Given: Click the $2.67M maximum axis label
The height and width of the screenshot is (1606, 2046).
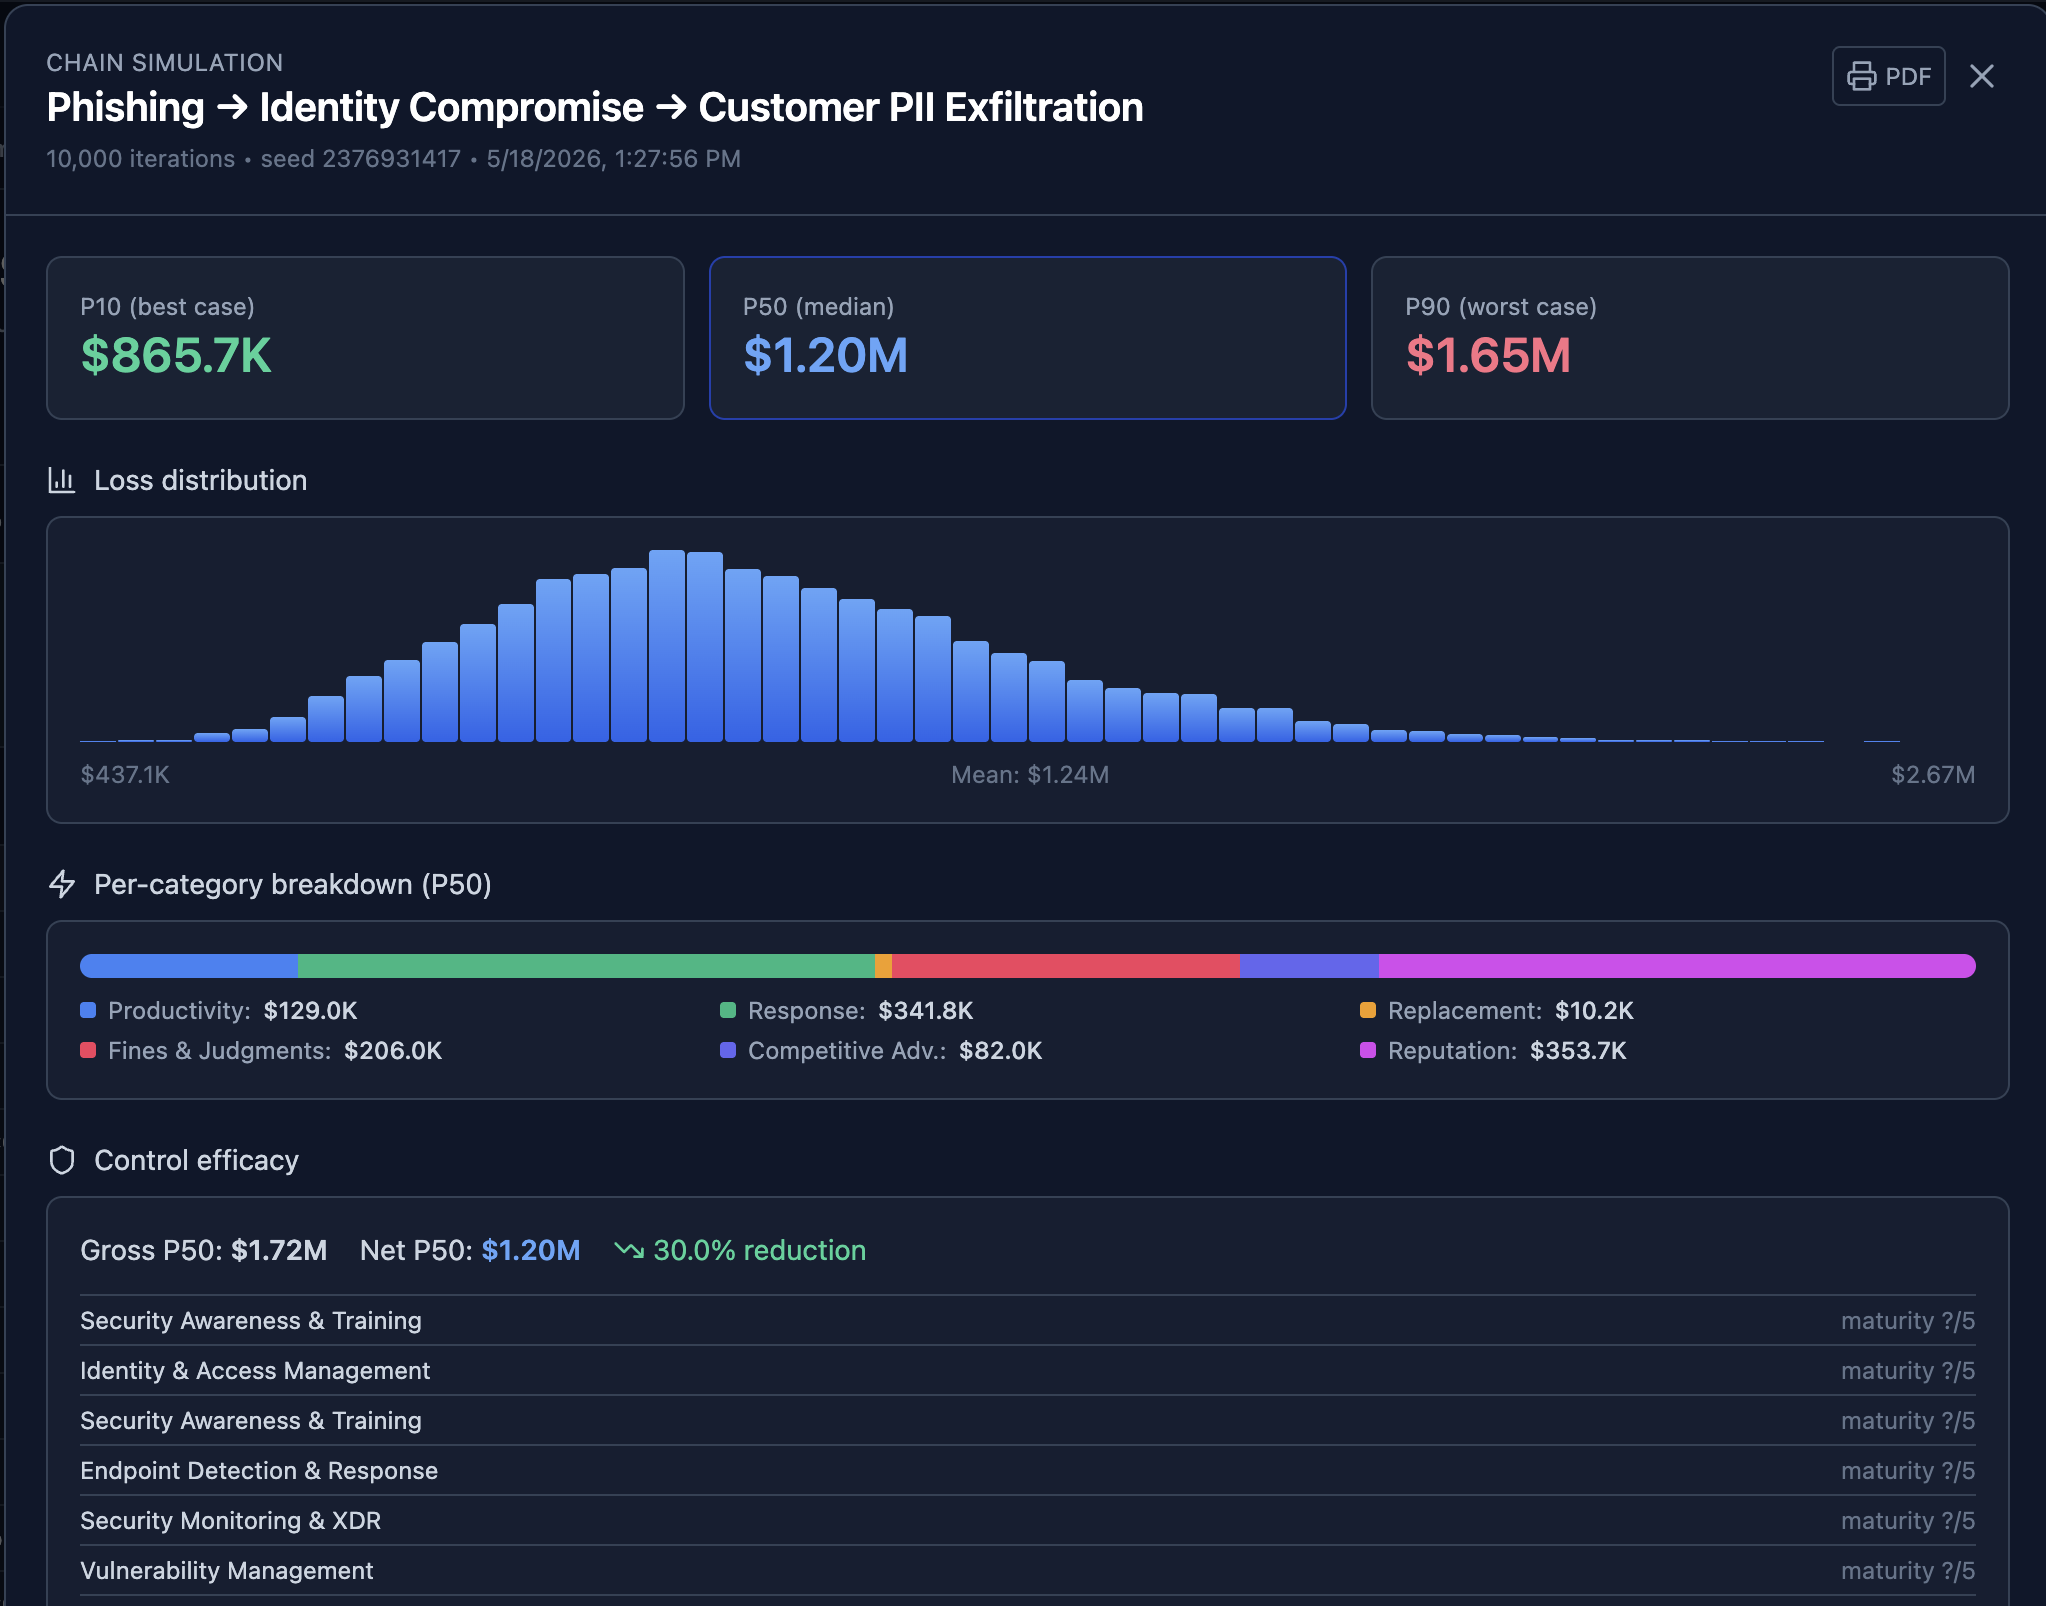Looking at the screenshot, I should point(1933,775).
